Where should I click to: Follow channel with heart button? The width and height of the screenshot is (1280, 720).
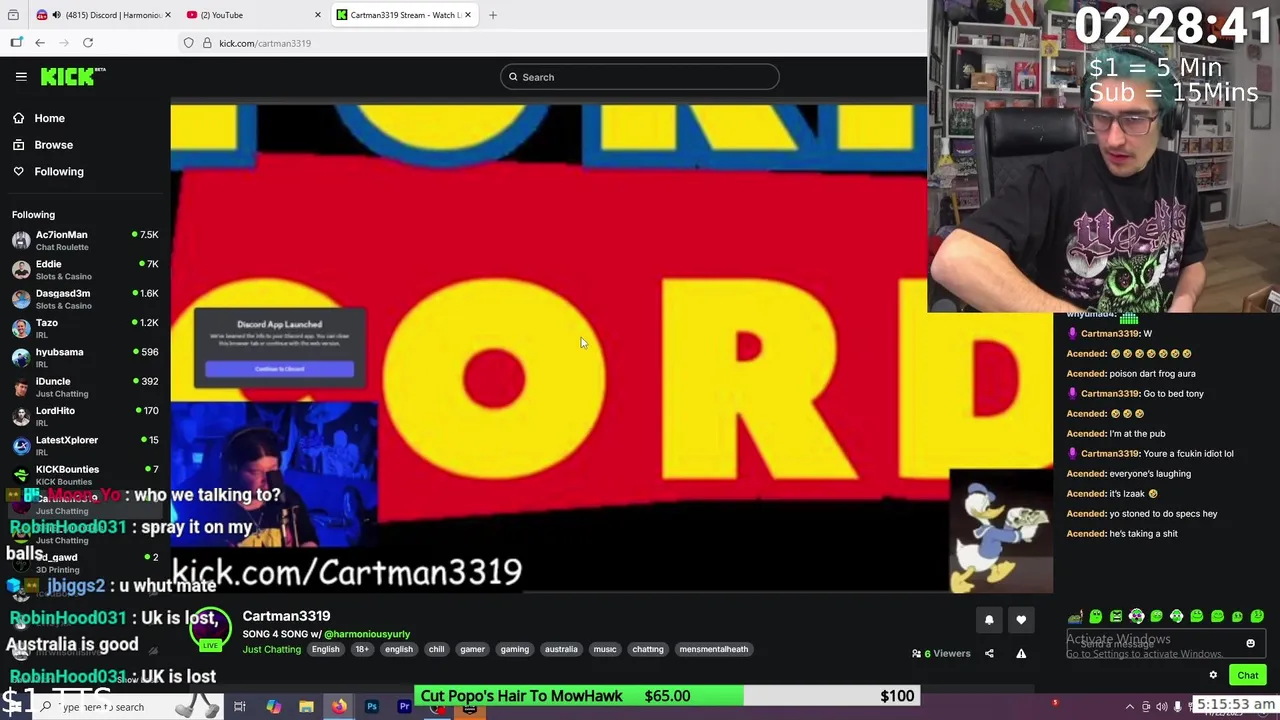1021,620
